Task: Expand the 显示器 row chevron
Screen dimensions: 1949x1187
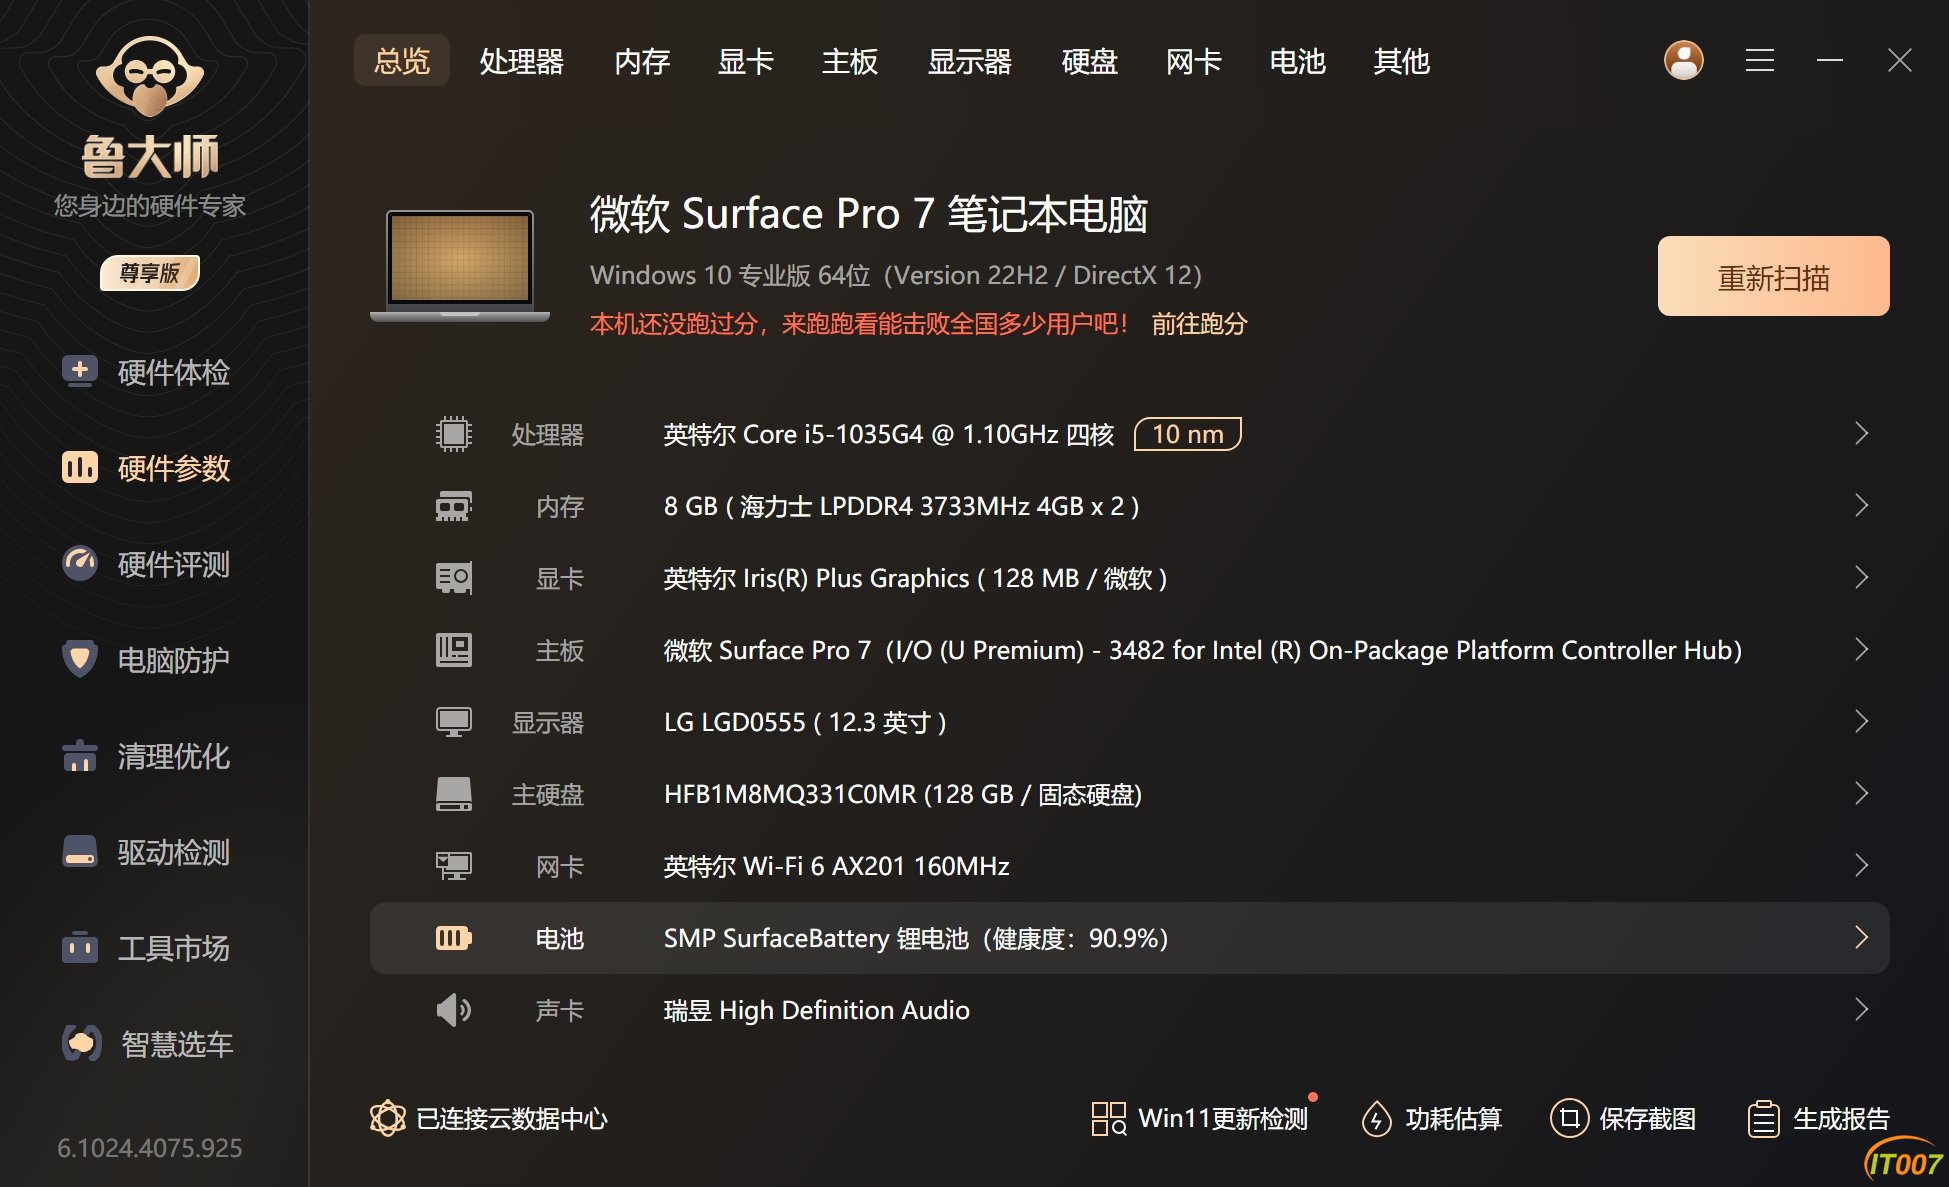Action: coord(1861,721)
